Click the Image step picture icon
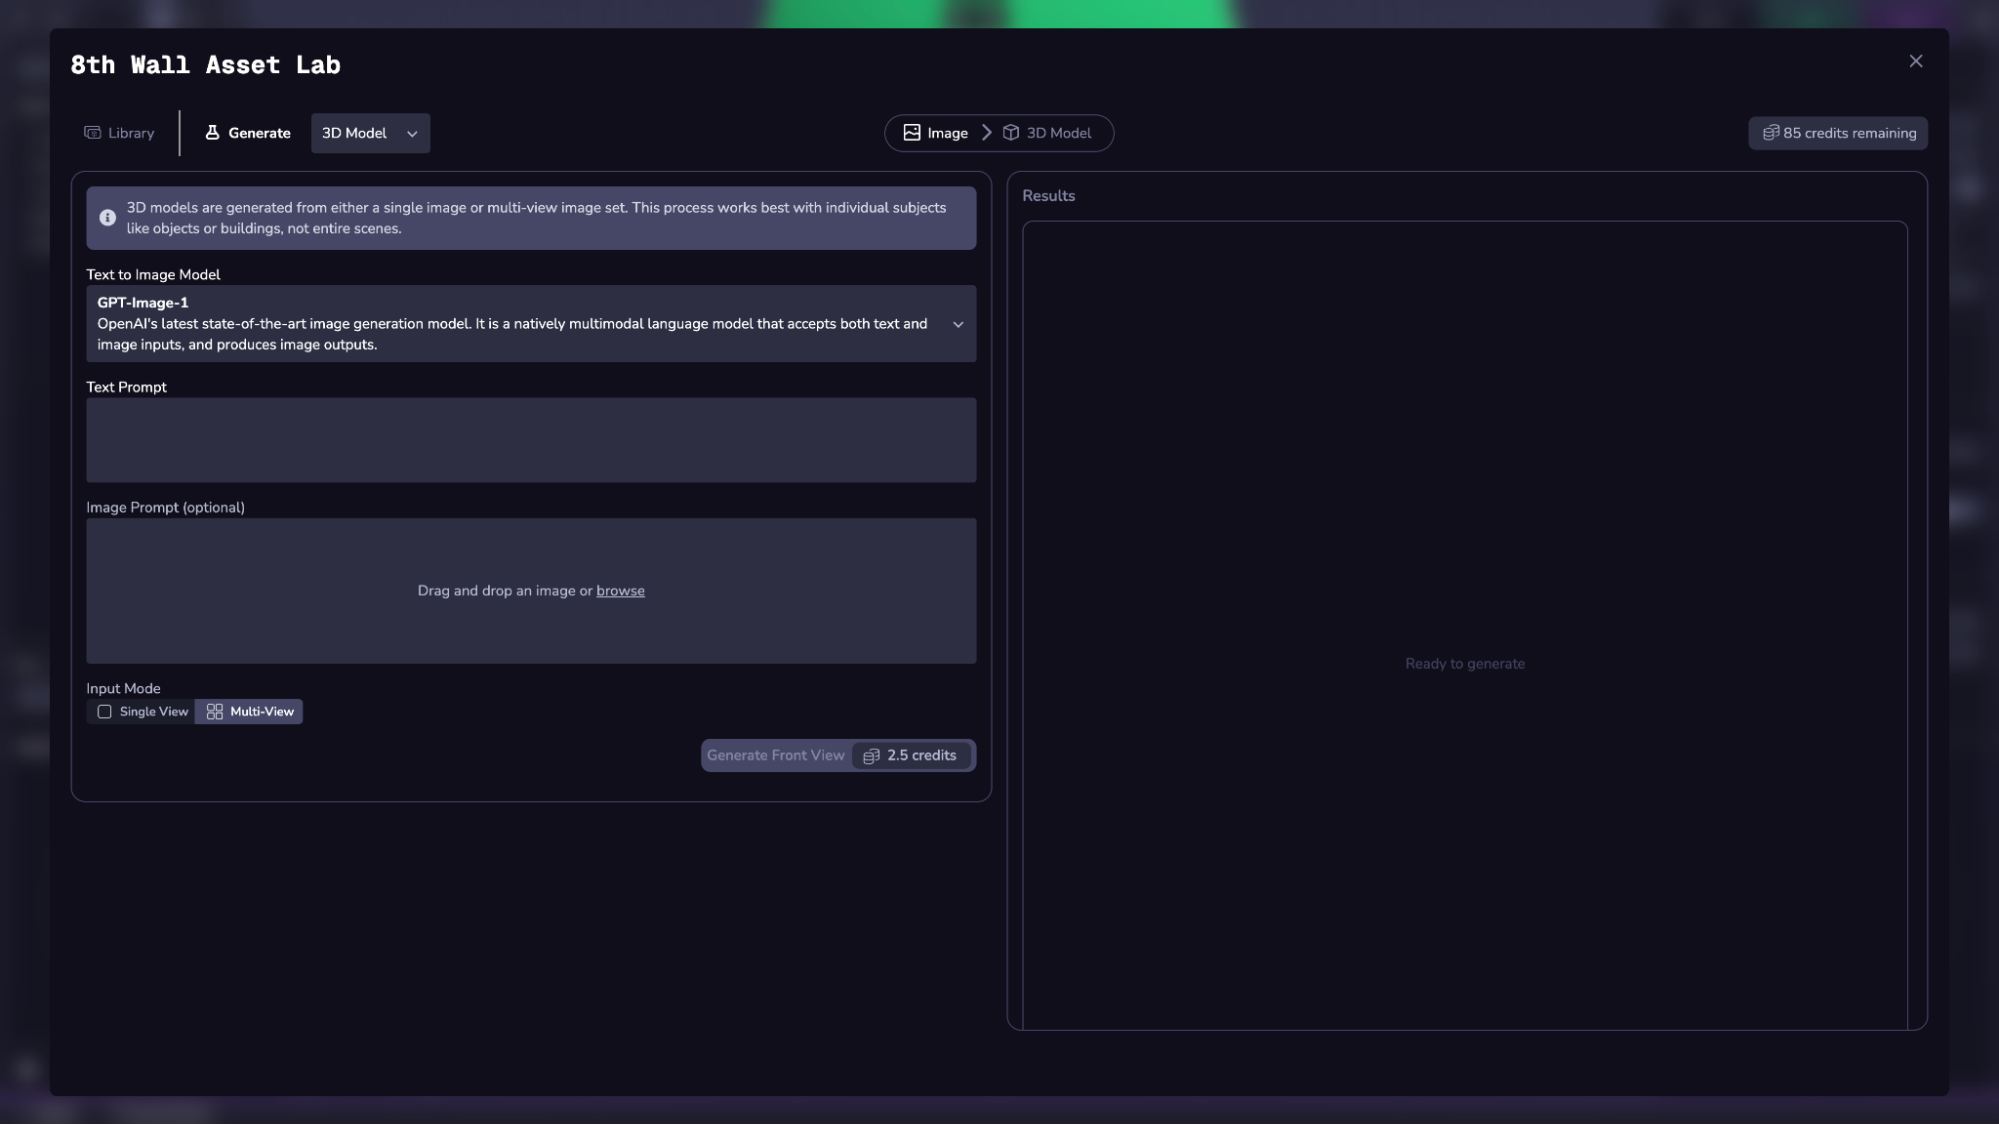The image size is (1999, 1125). pyautogui.click(x=911, y=133)
